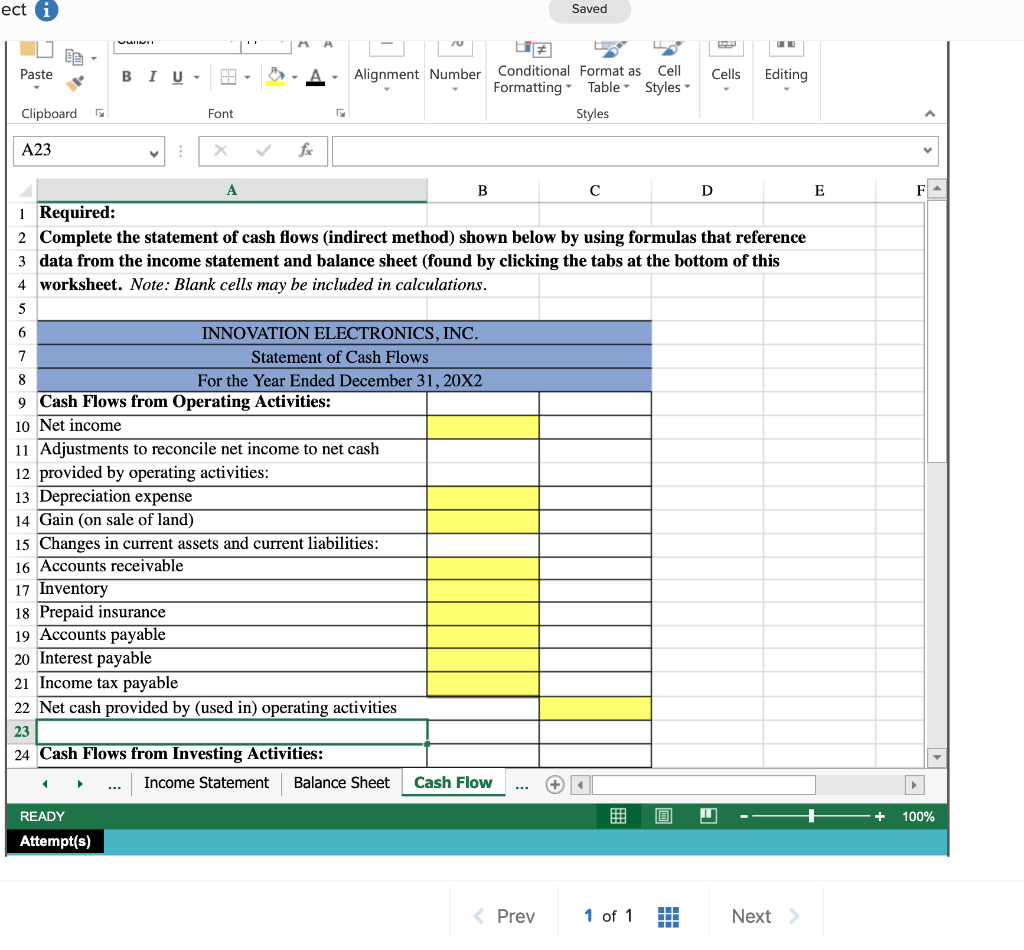Switch to Normal view icon
The width and height of the screenshot is (1024, 950).
[618, 816]
